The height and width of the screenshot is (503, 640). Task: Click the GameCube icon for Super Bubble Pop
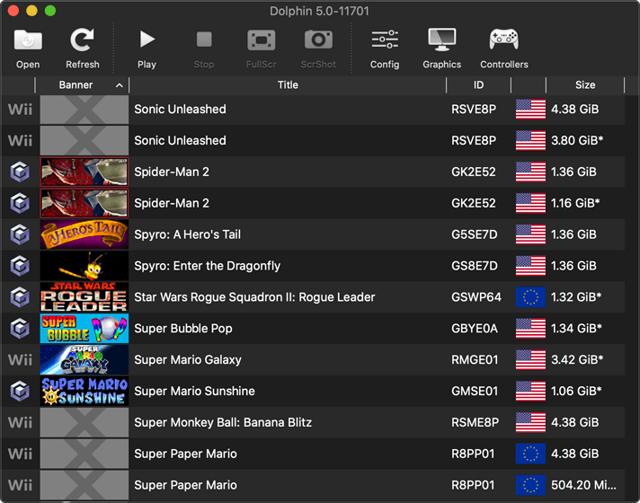click(x=20, y=328)
